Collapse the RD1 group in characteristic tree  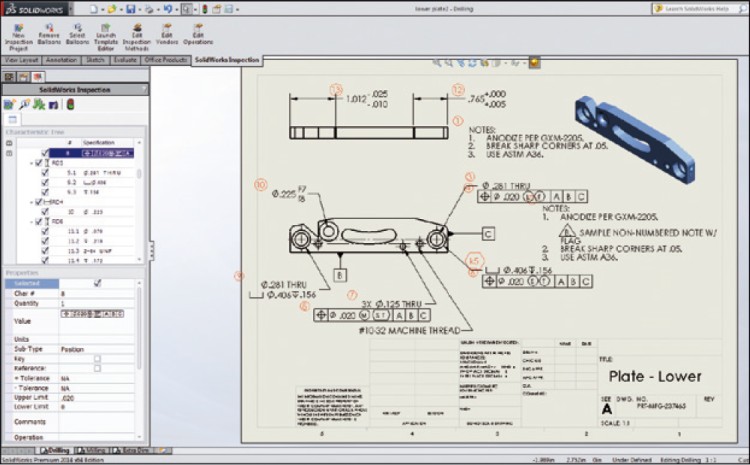31,163
